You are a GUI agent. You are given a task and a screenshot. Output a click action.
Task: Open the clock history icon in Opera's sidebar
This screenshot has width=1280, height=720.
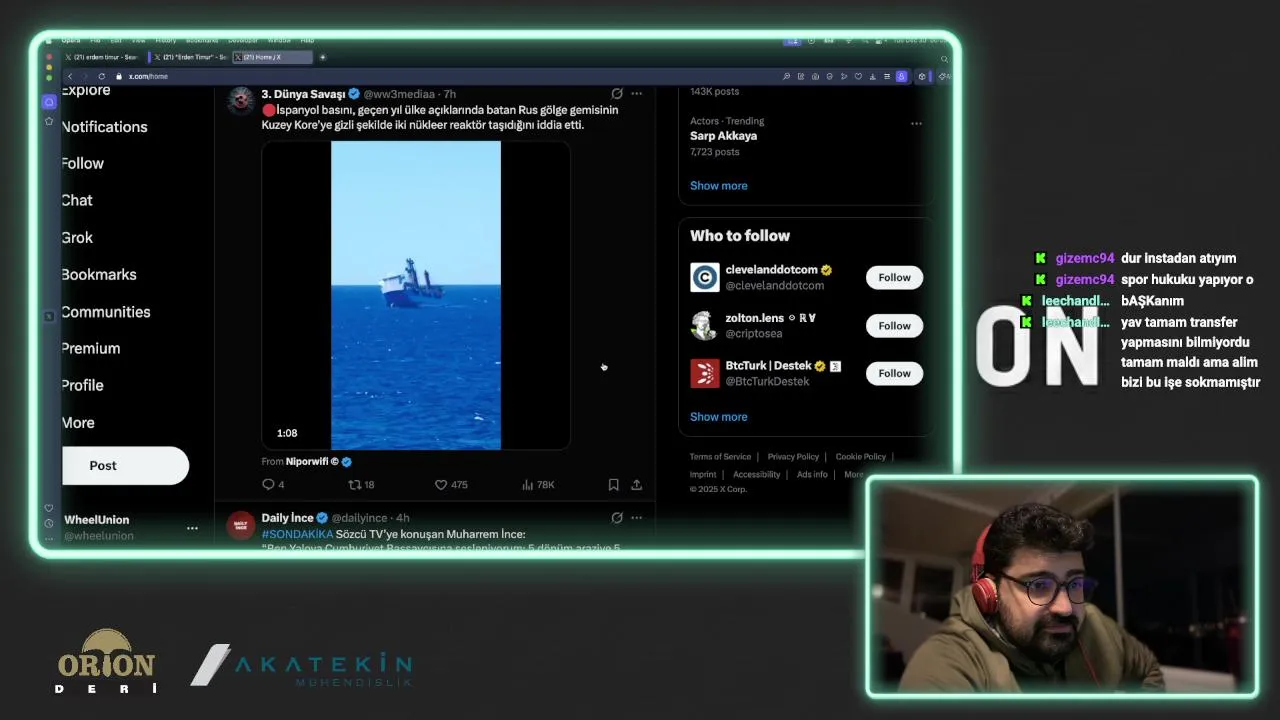pos(49,523)
